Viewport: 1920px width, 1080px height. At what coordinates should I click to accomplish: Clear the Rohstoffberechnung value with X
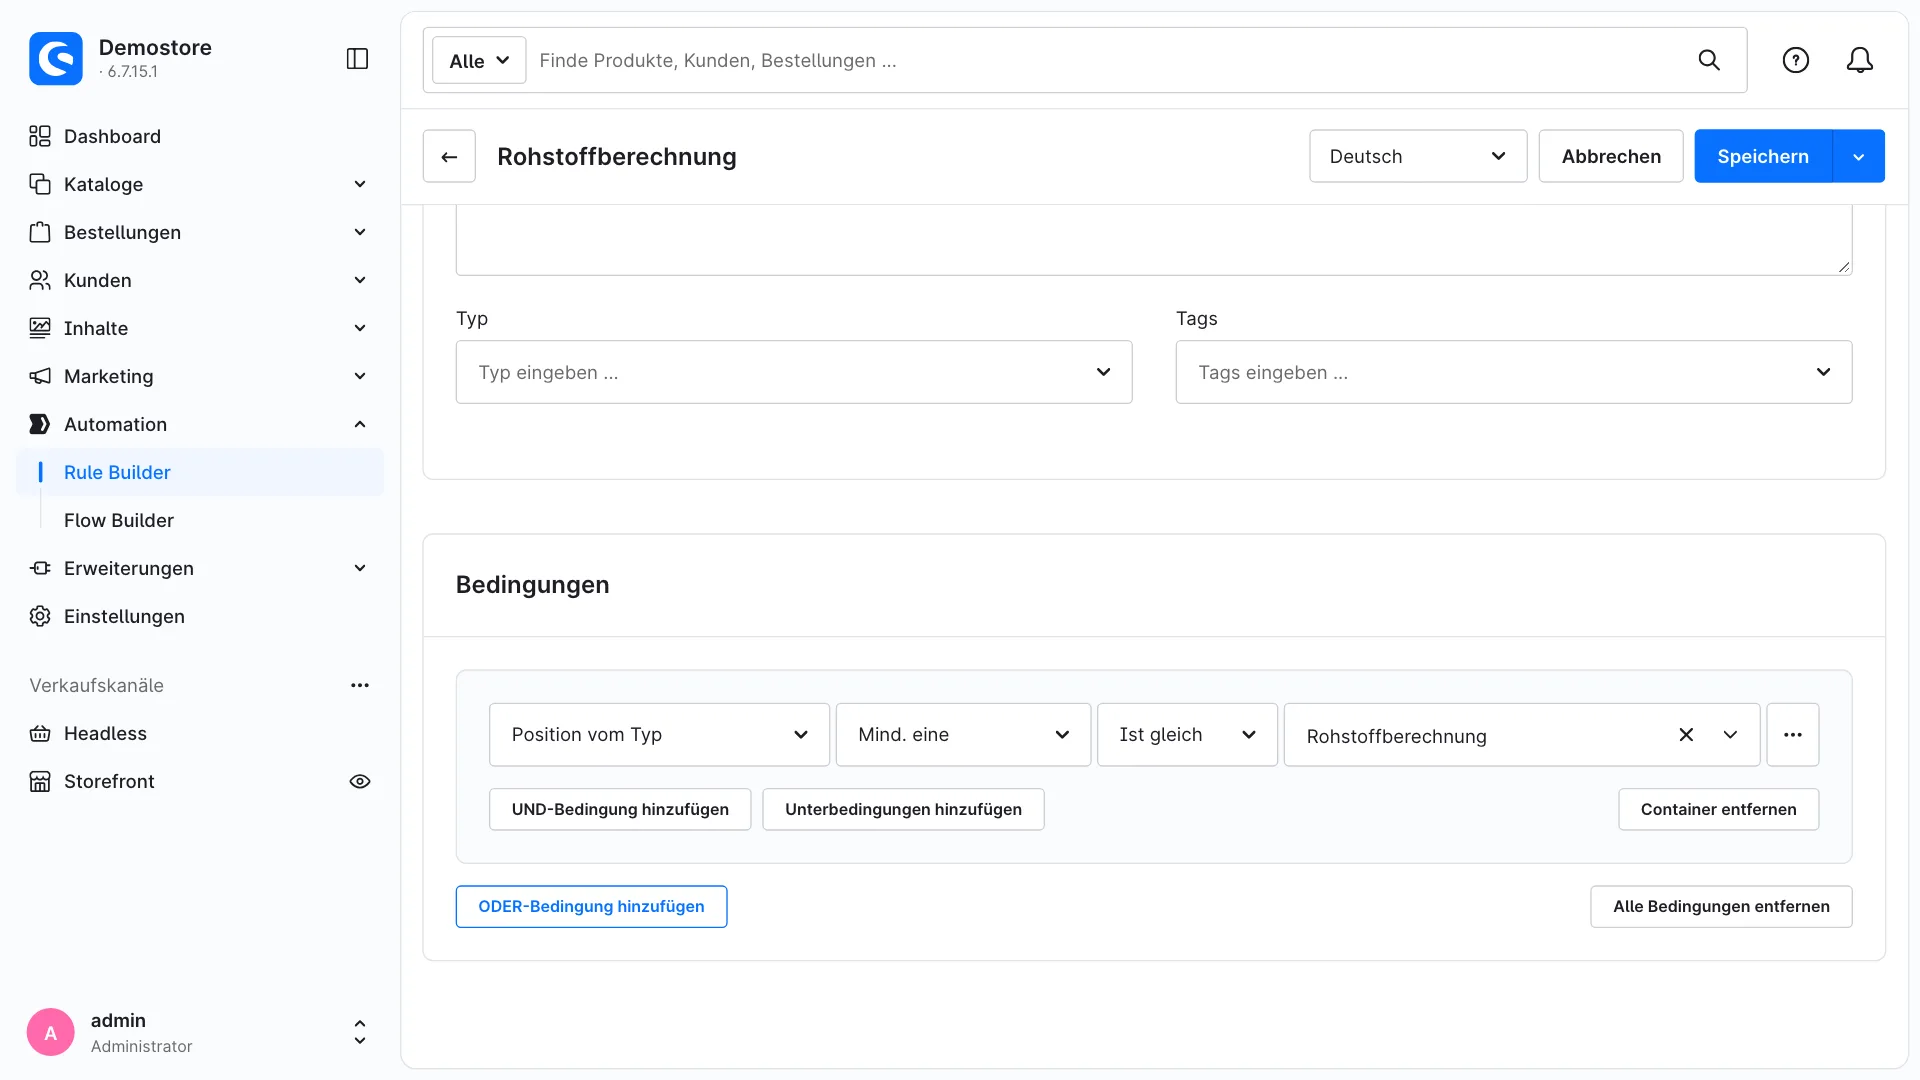click(1686, 735)
